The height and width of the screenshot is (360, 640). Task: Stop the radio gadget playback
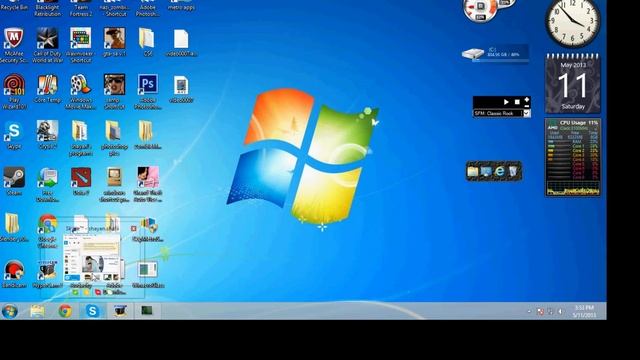tap(517, 102)
